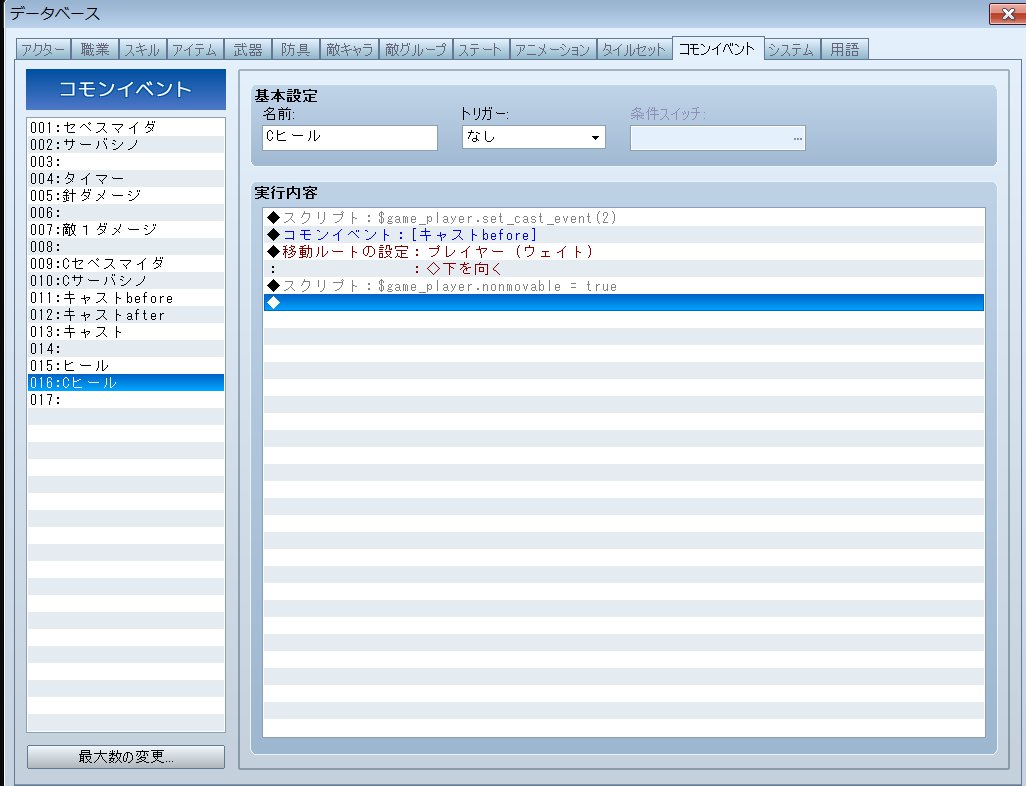
Task: Select the 防具 tab
Action: coord(296,50)
